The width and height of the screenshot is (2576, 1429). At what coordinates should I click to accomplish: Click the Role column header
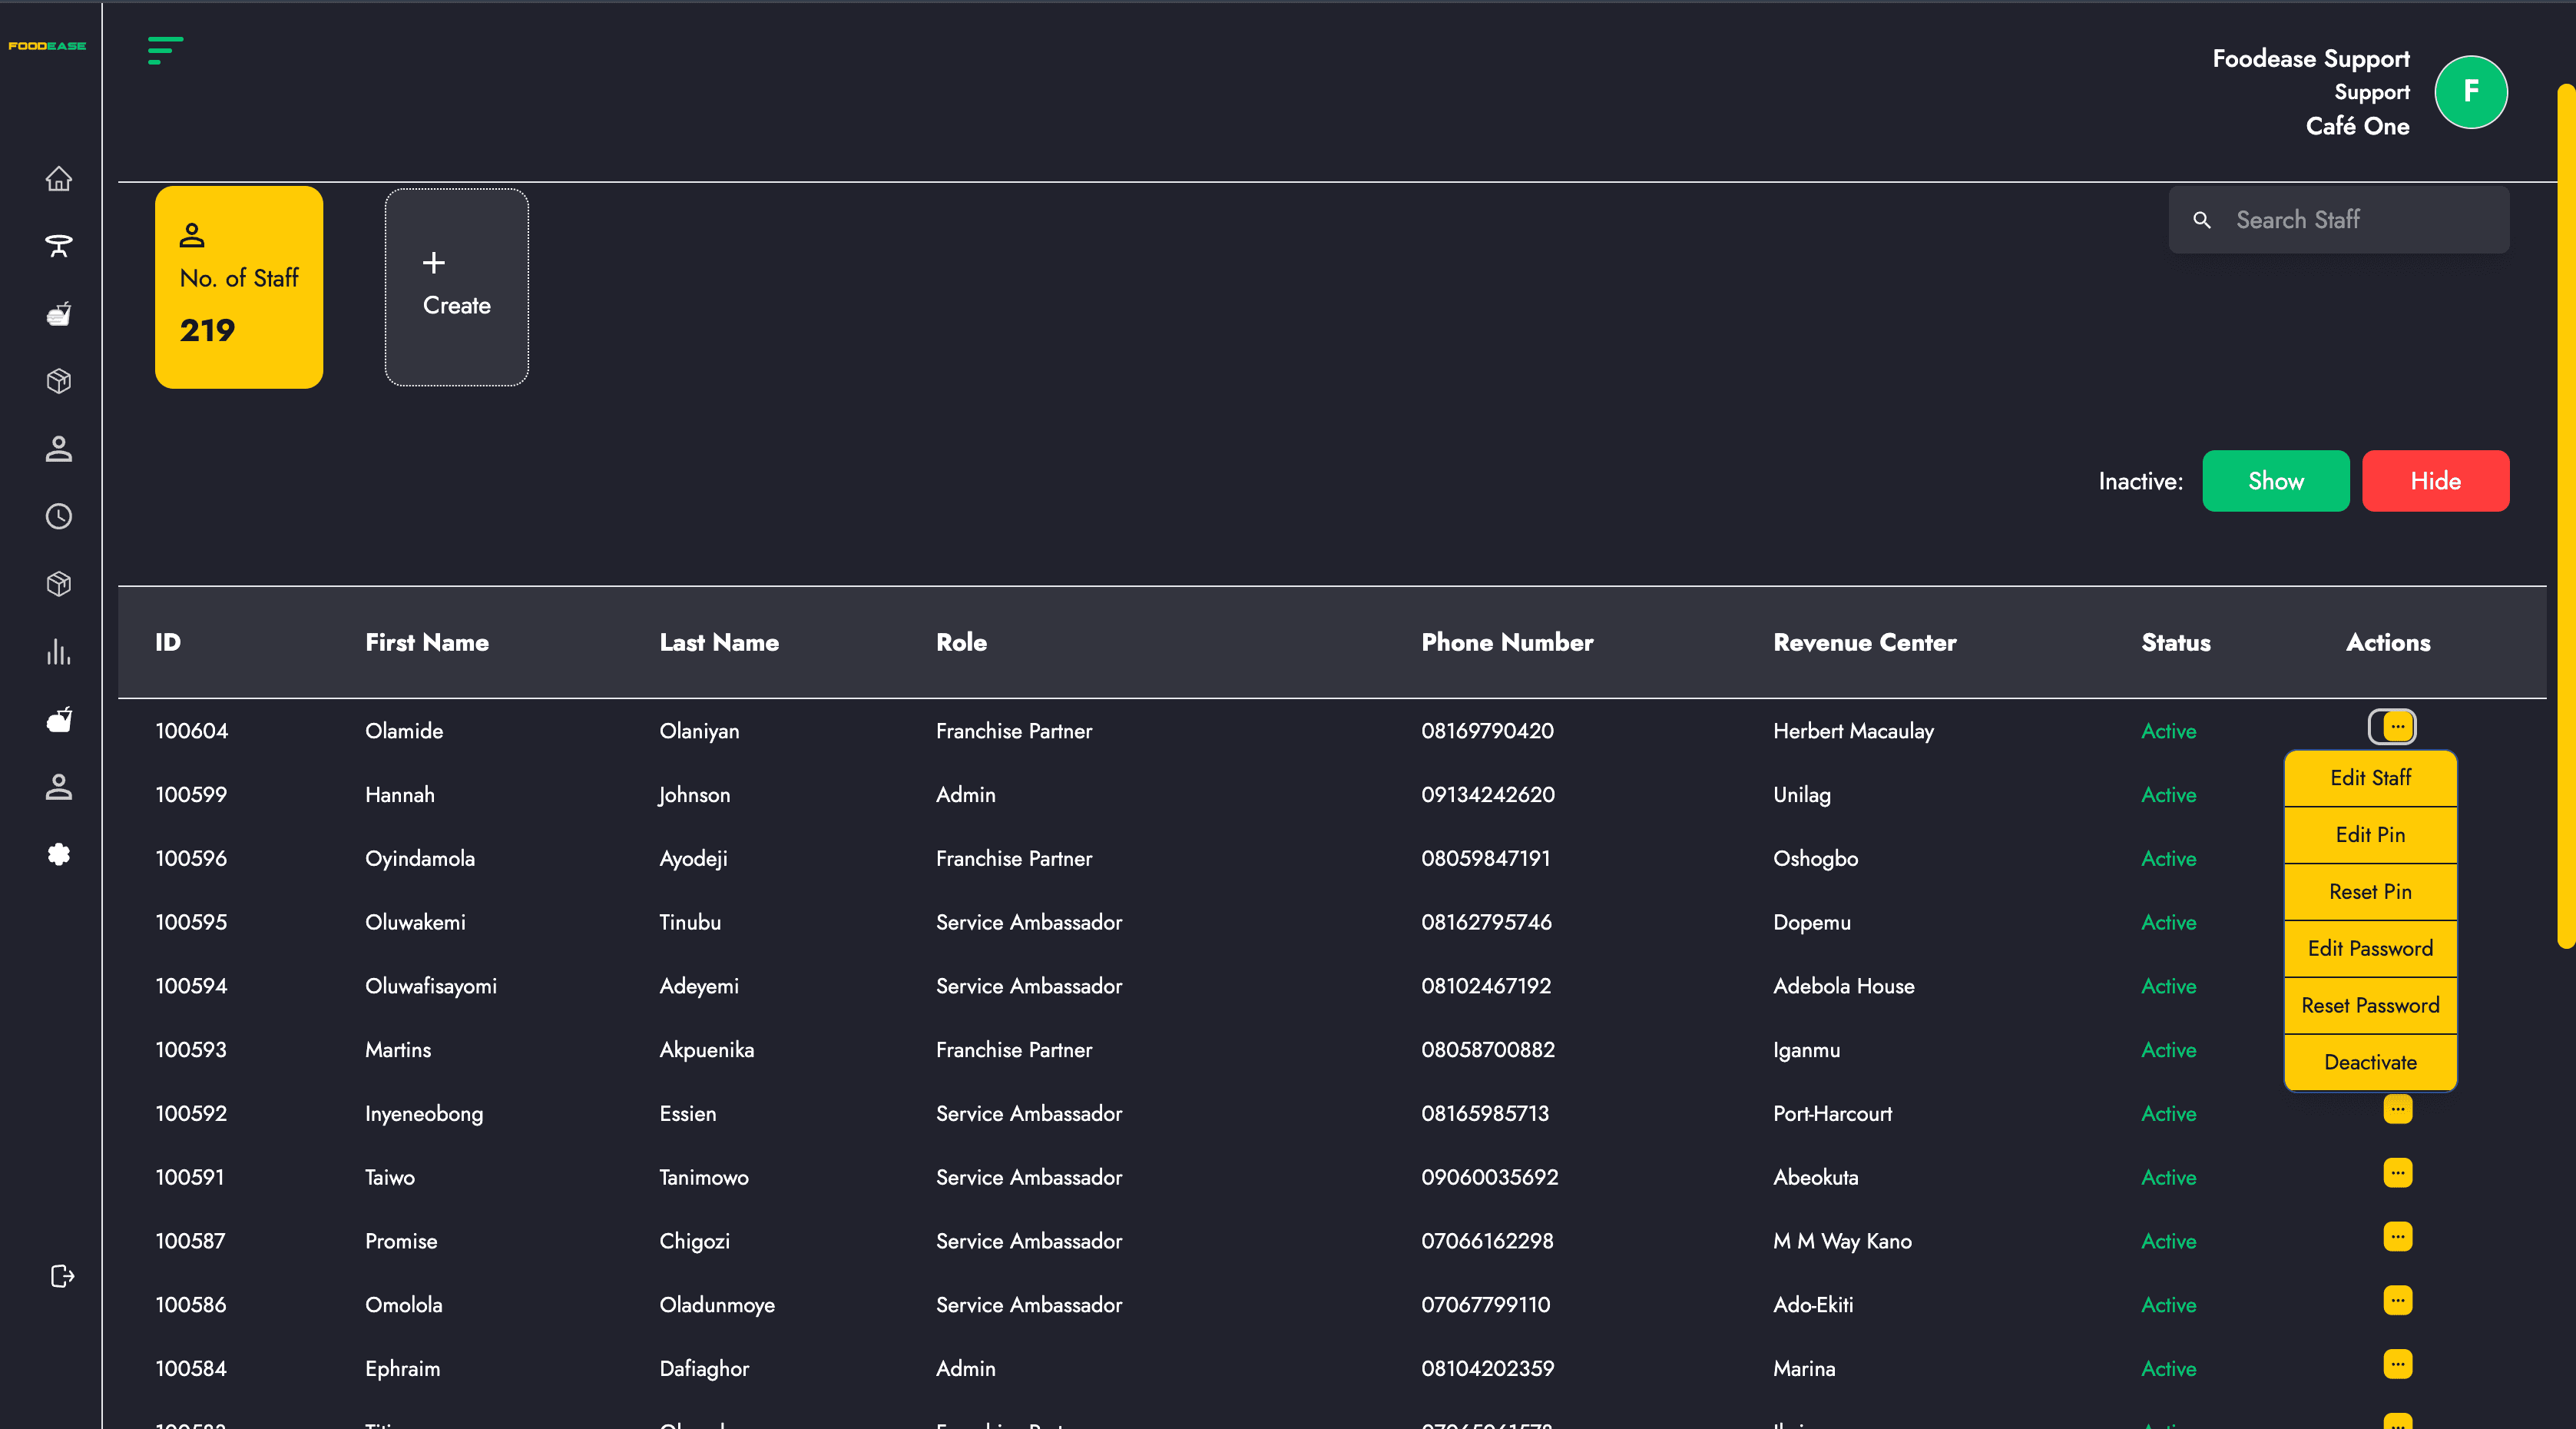[961, 643]
